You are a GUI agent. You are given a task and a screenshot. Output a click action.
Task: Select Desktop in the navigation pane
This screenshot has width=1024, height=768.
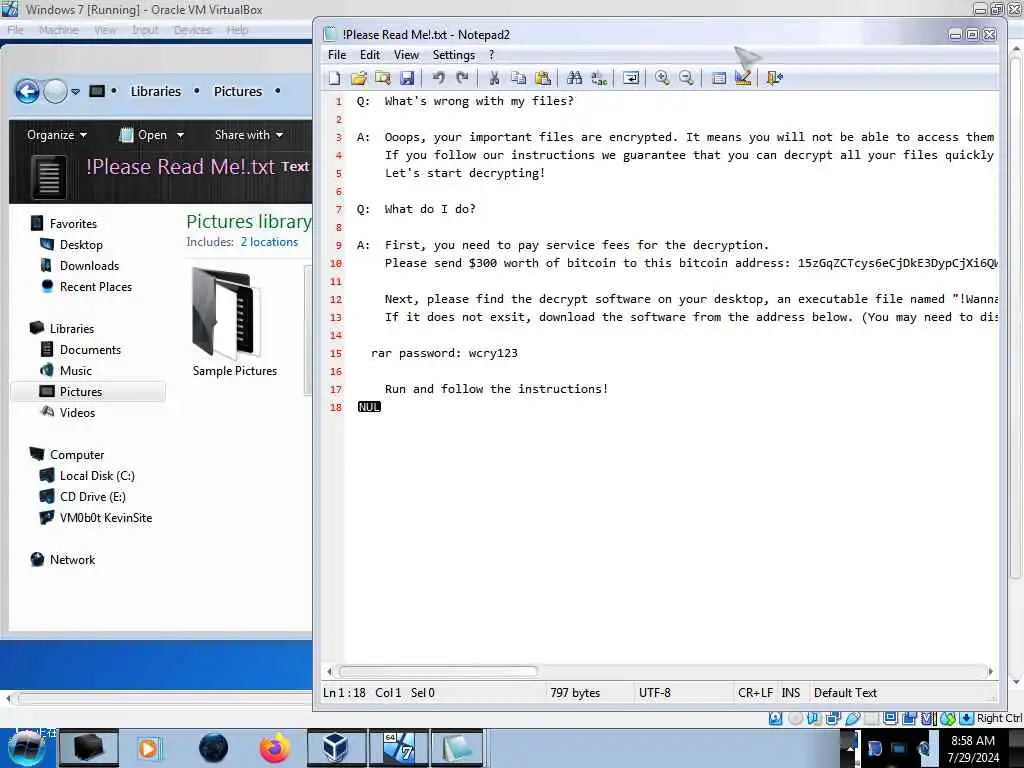(81, 245)
